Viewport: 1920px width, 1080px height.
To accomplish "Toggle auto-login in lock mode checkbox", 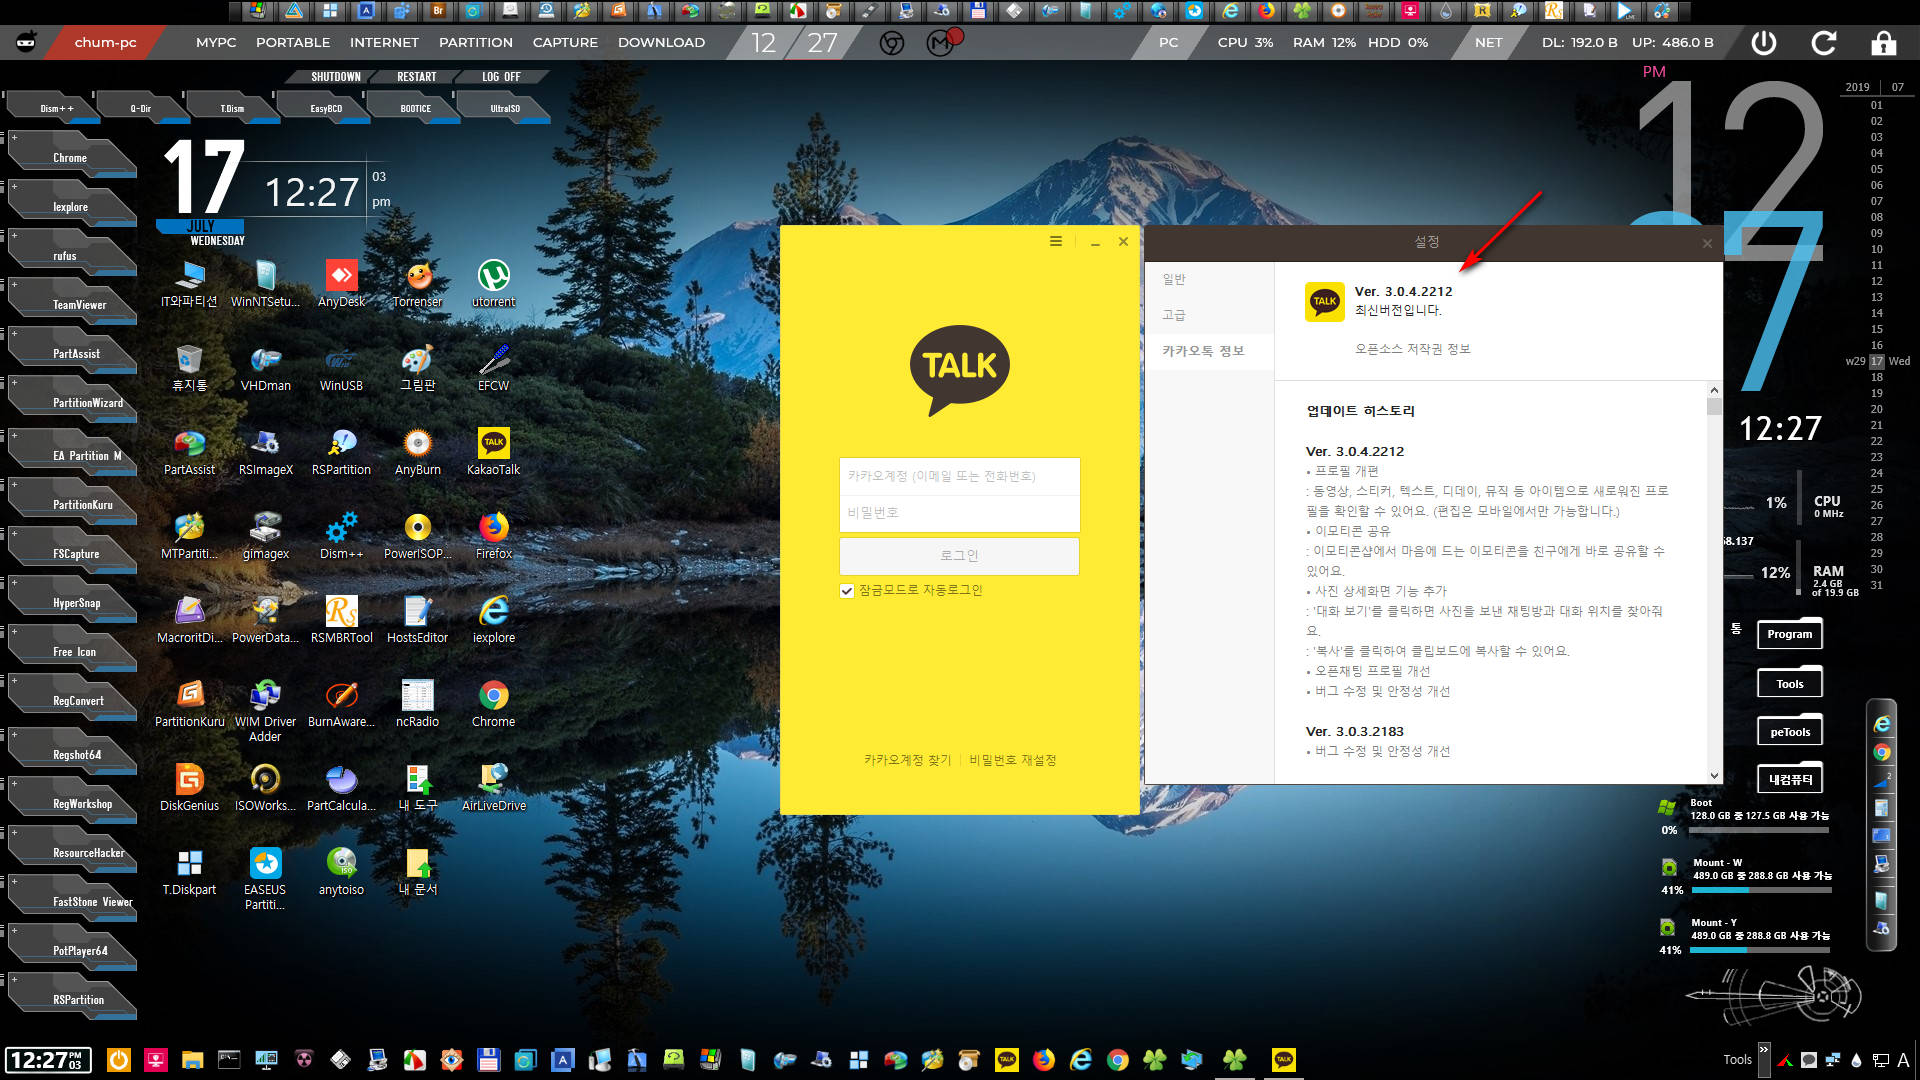I will [x=847, y=591].
